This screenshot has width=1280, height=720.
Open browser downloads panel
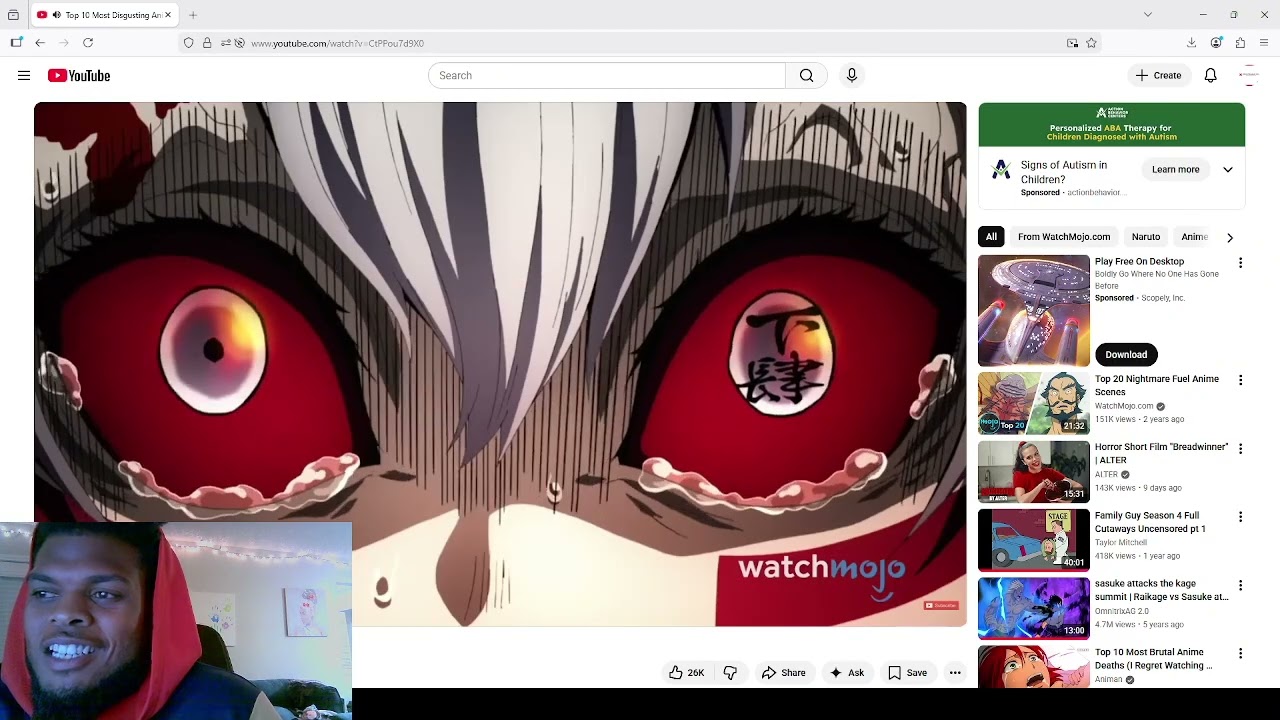[1191, 43]
